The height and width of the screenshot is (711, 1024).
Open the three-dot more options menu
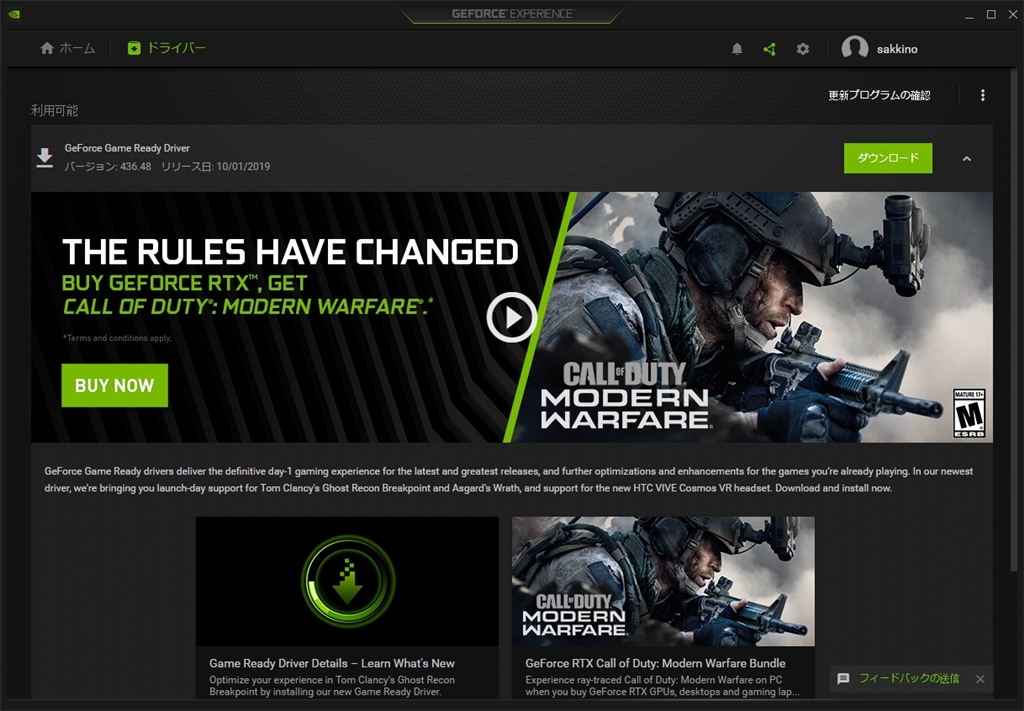(982, 95)
